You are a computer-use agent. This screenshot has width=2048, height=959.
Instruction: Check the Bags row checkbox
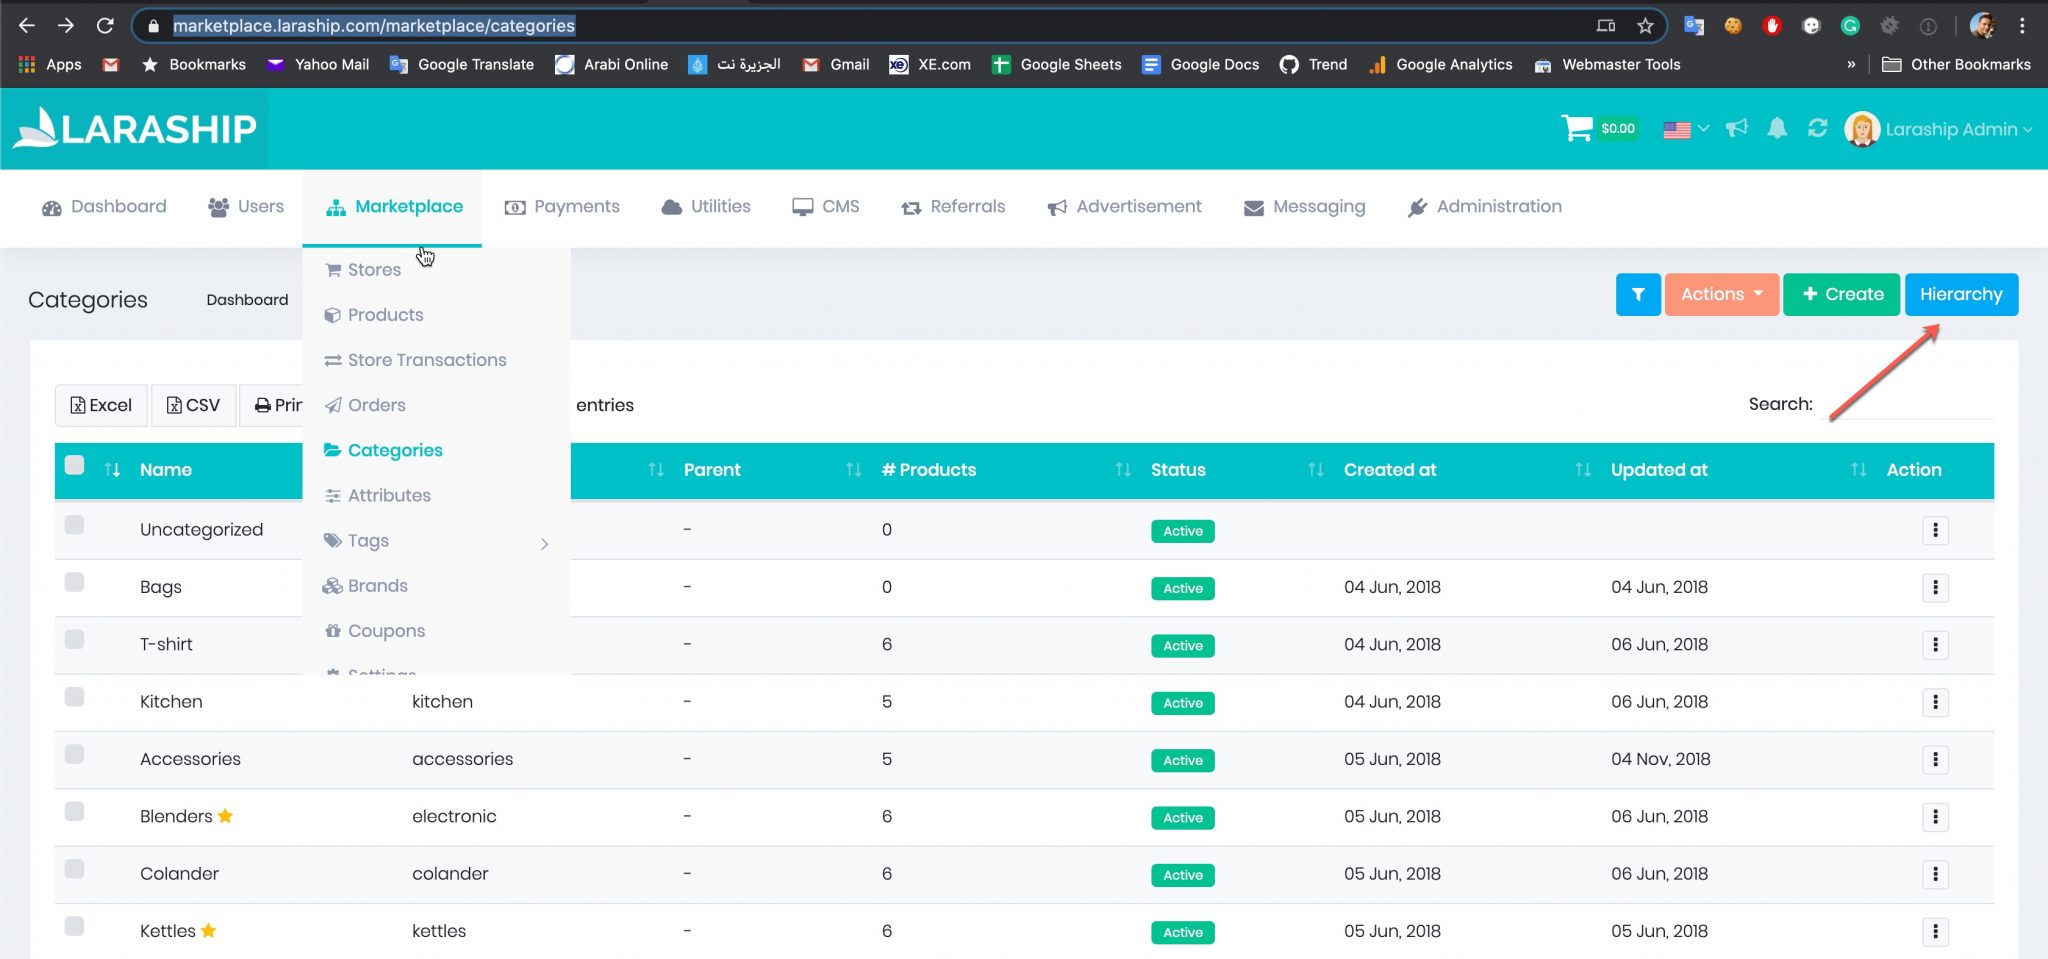pos(74,582)
